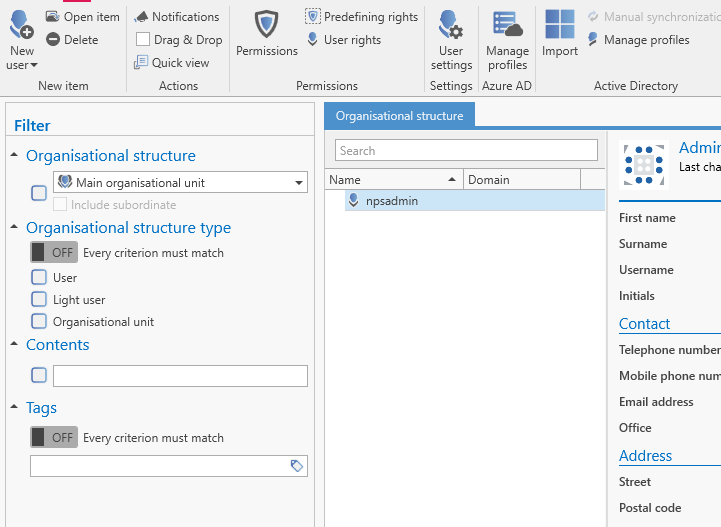Viewport: 721px width, 527px height.
Task: Open Quick view action
Action: point(172,63)
